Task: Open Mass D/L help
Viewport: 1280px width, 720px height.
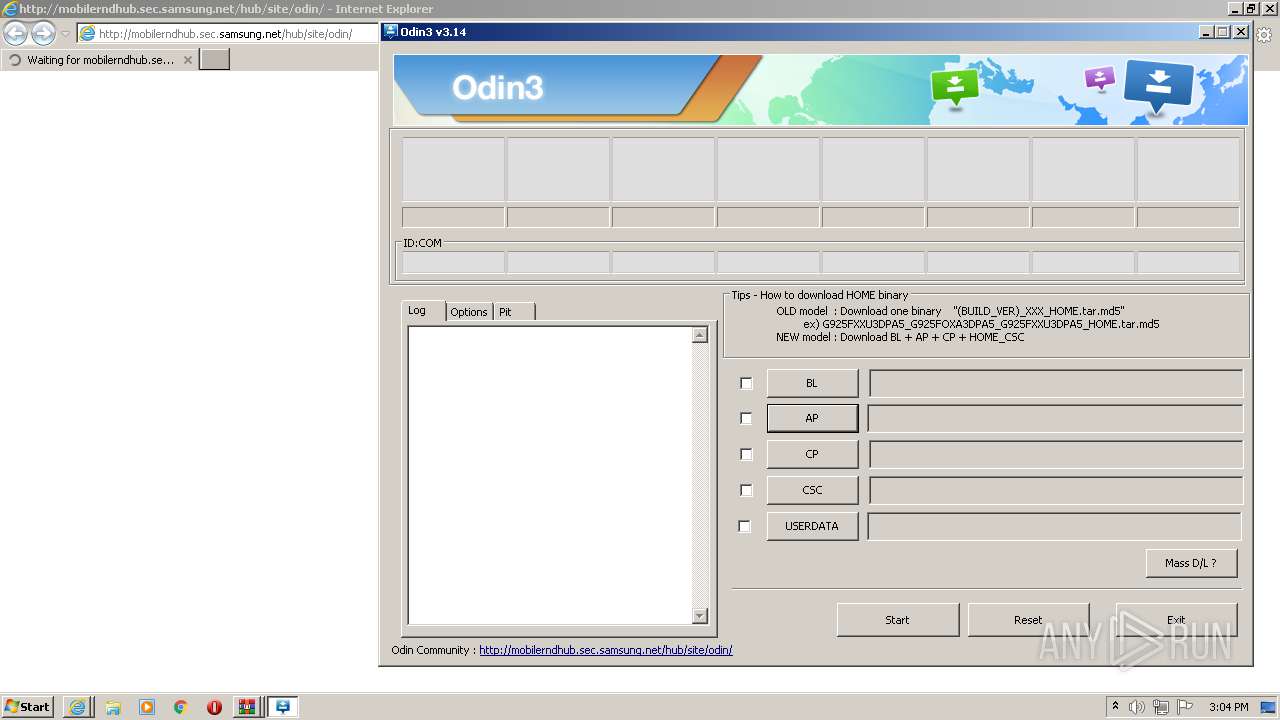Action: pyautogui.click(x=1191, y=563)
